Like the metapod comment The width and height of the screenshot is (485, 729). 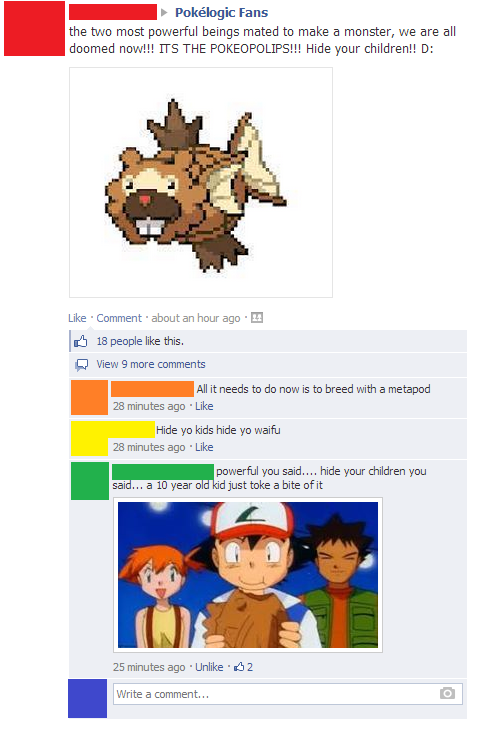(x=204, y=406)
